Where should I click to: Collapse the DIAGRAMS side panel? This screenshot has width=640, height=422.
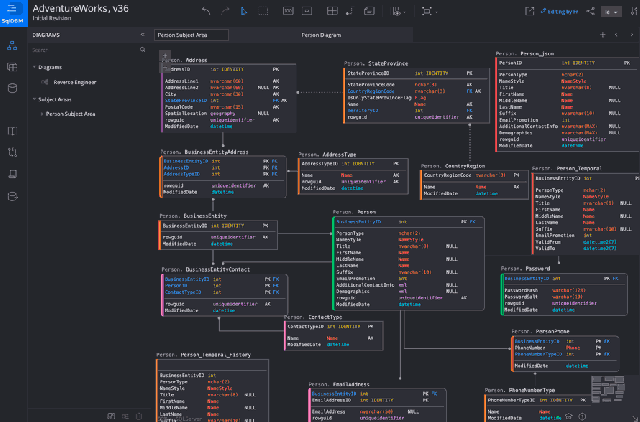(142, 35)
